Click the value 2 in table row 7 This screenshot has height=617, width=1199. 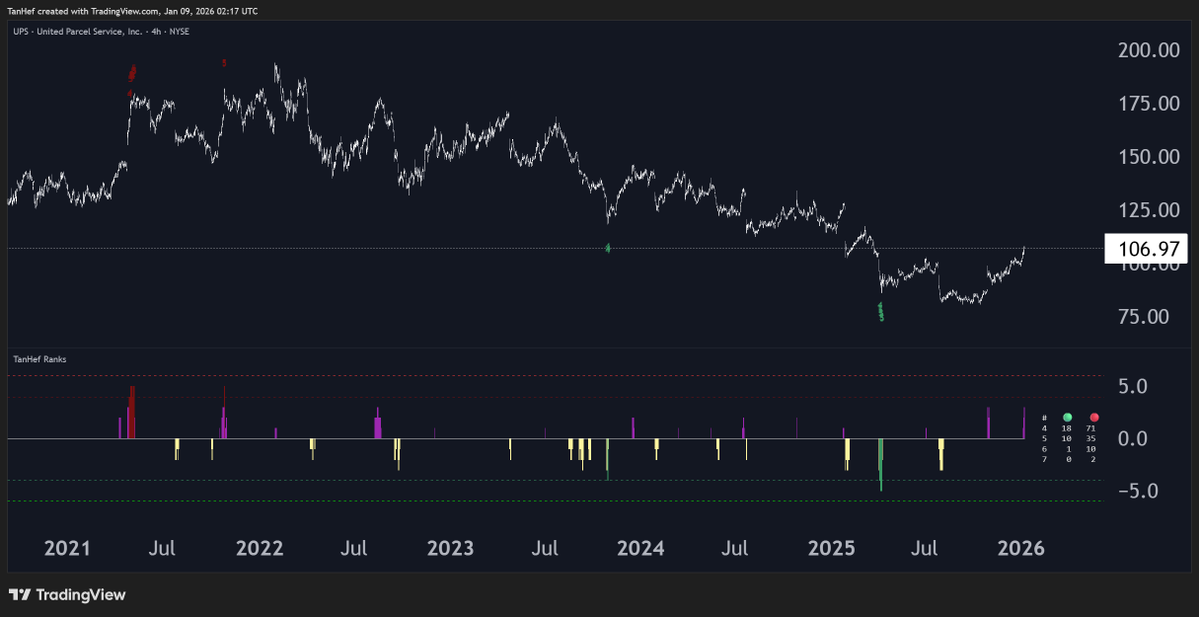(1094, 459)
